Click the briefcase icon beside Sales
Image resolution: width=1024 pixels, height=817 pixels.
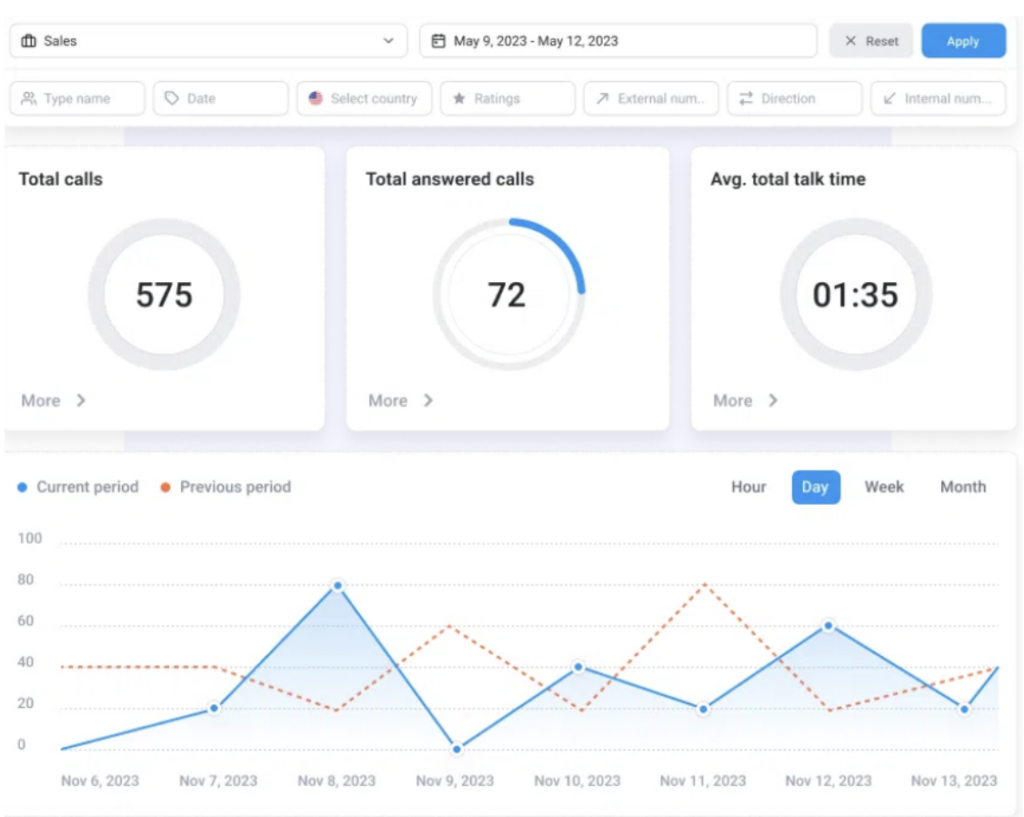28,41
